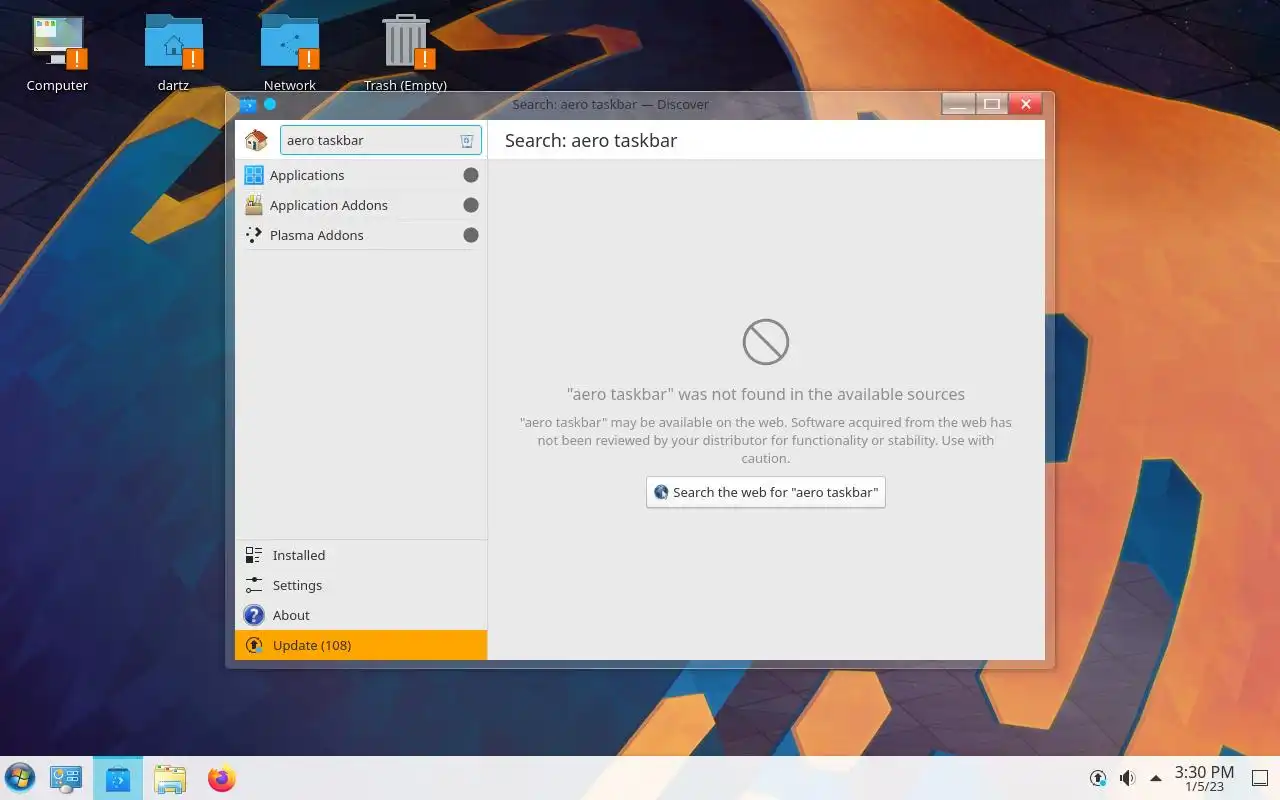Open the About page

pyautogui.click(x=361, y=615)
